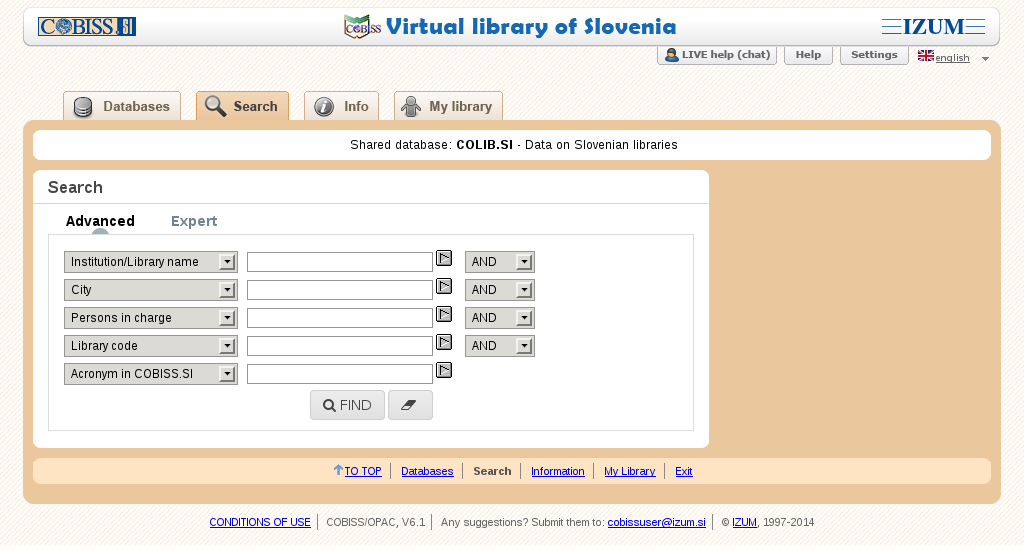Image resolution: width=1024 pixels, height=551 pixels.
Task: Open the CONDITIONS OF USE link
Action: pyautogui.click(x=260, y=522)
